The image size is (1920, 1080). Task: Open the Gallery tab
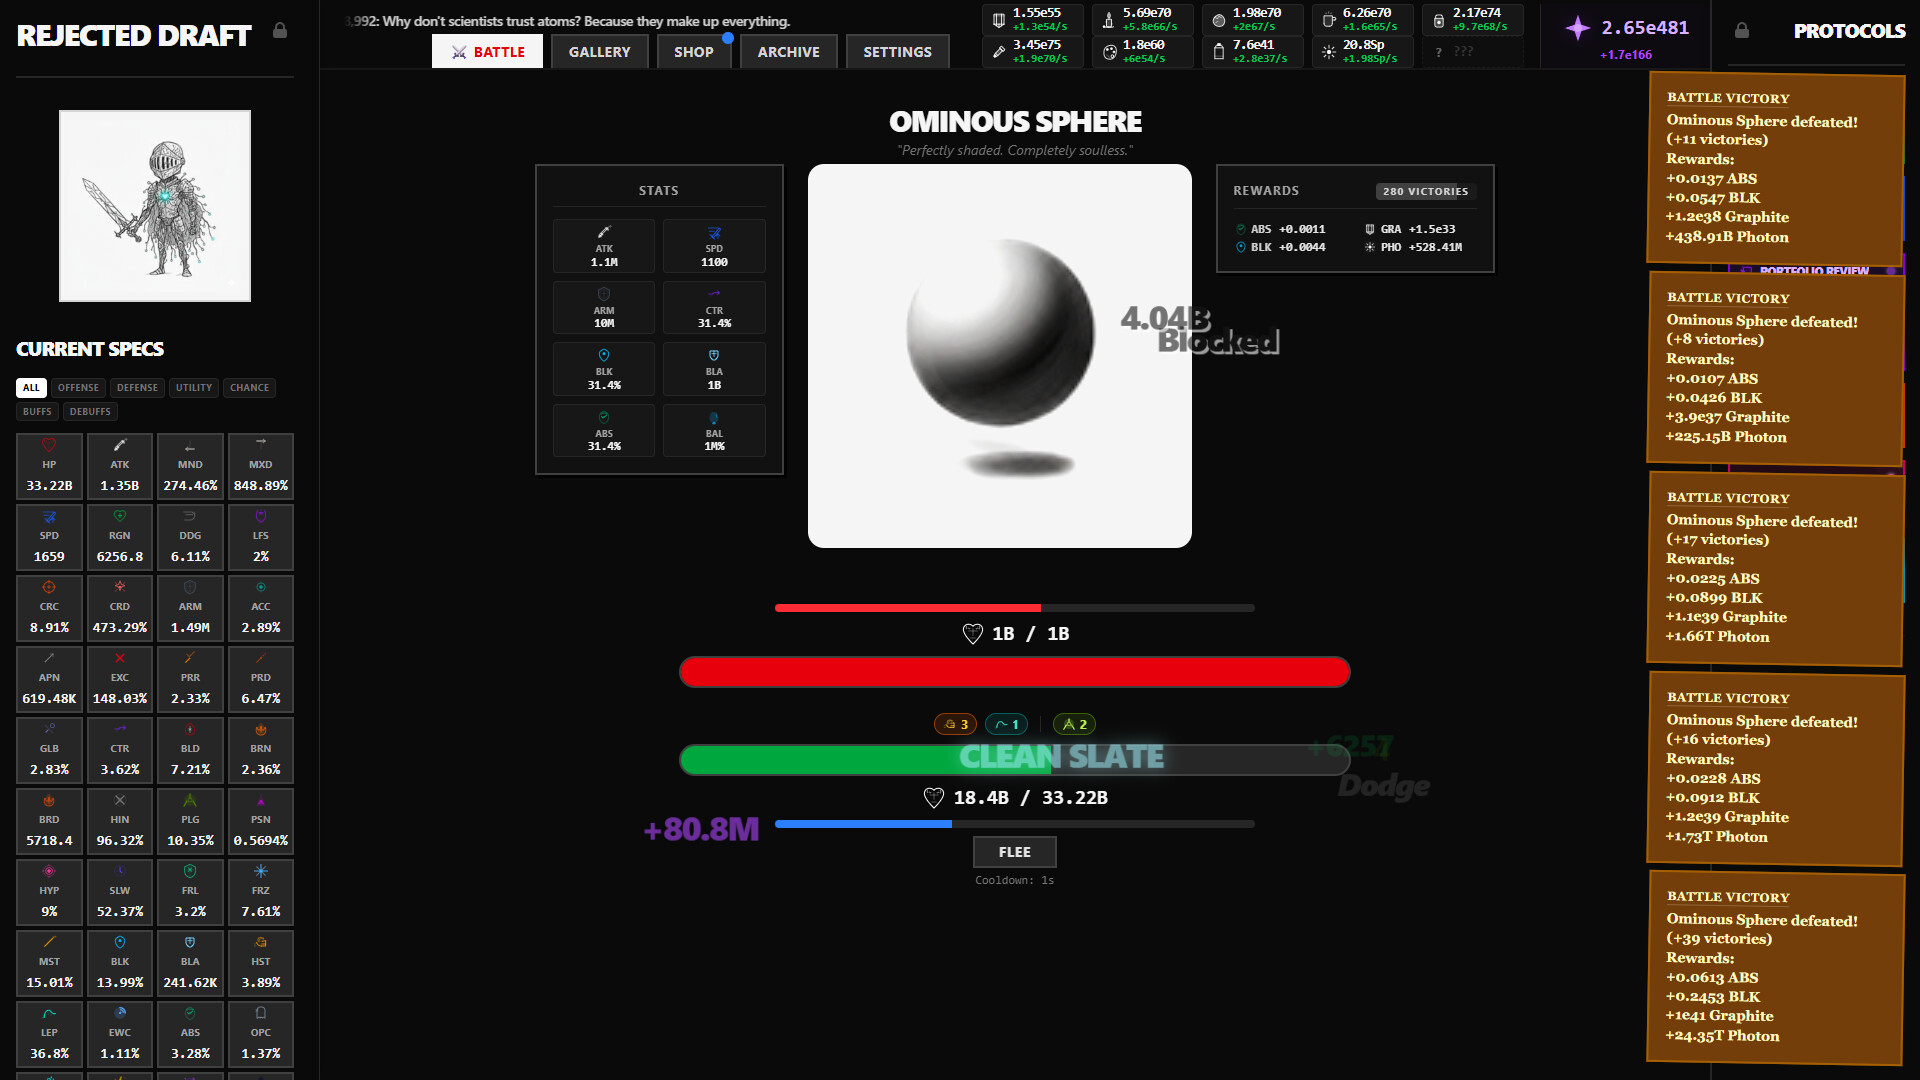(599, 52)
